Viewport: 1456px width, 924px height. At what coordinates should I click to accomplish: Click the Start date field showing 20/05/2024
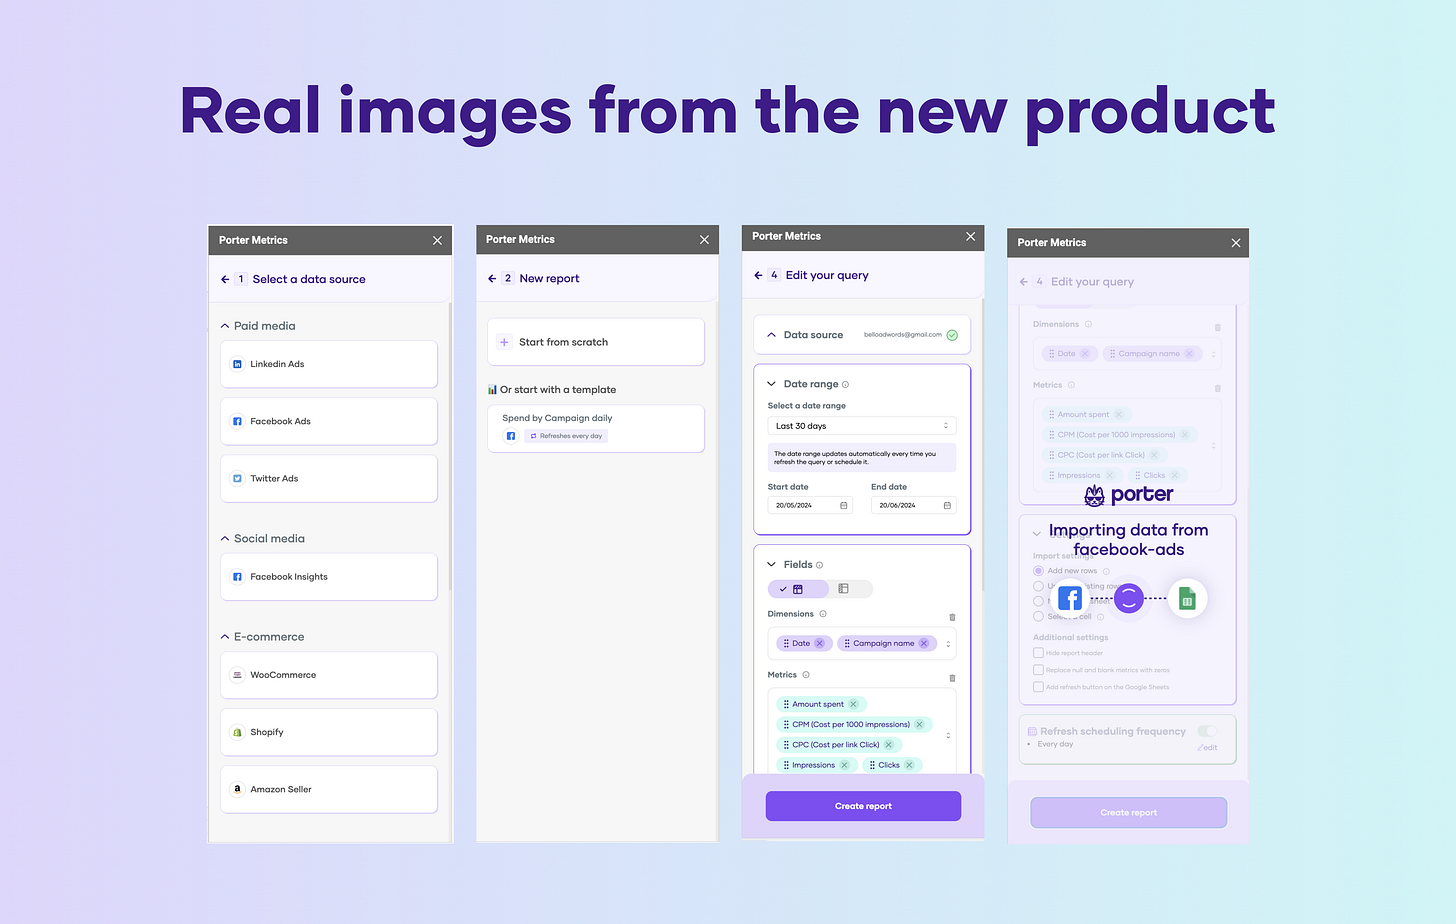point(810,506)
